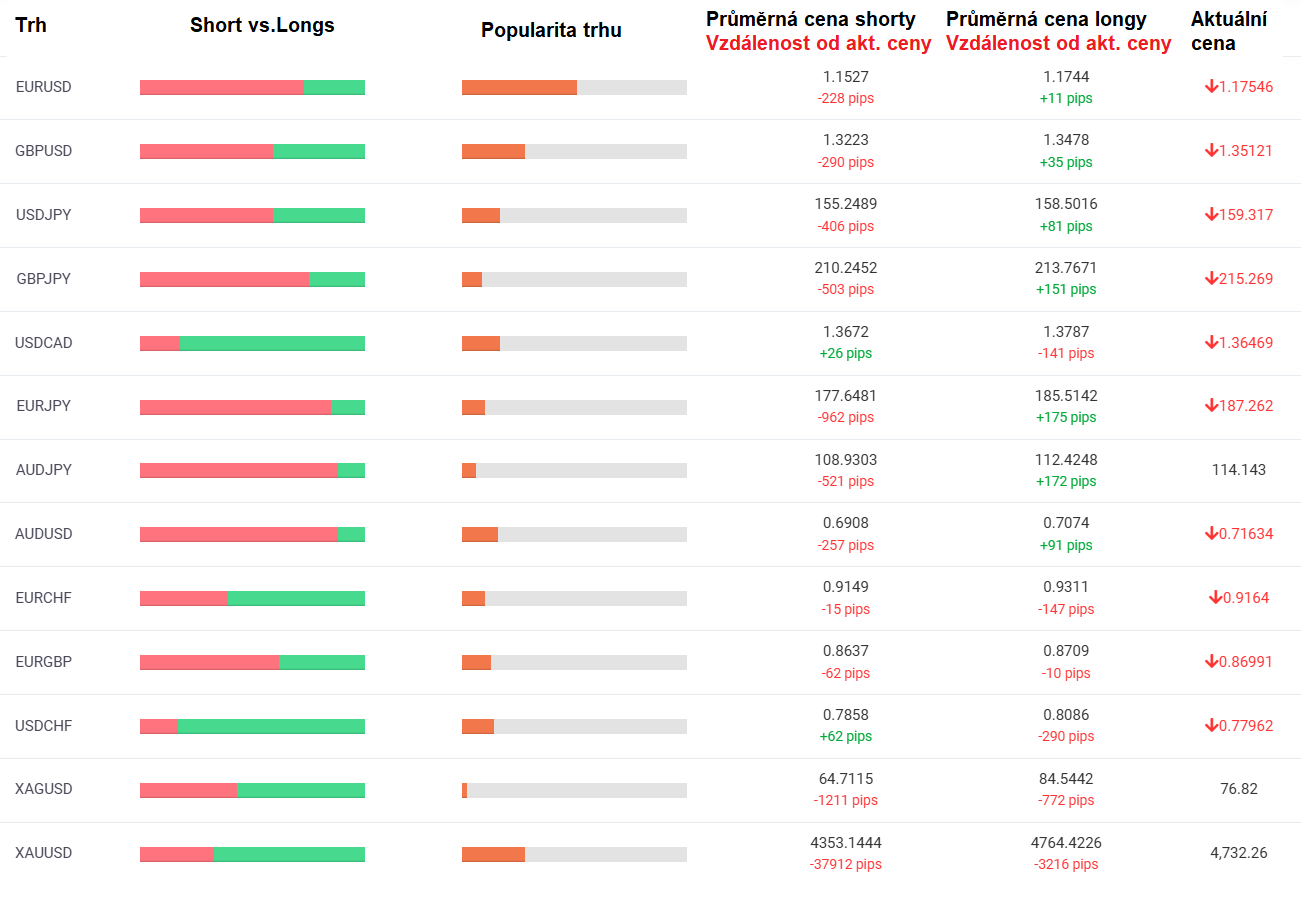Click the Popularita trhu column header
This screenshot has width=1301, height=897.
[551, 30]
